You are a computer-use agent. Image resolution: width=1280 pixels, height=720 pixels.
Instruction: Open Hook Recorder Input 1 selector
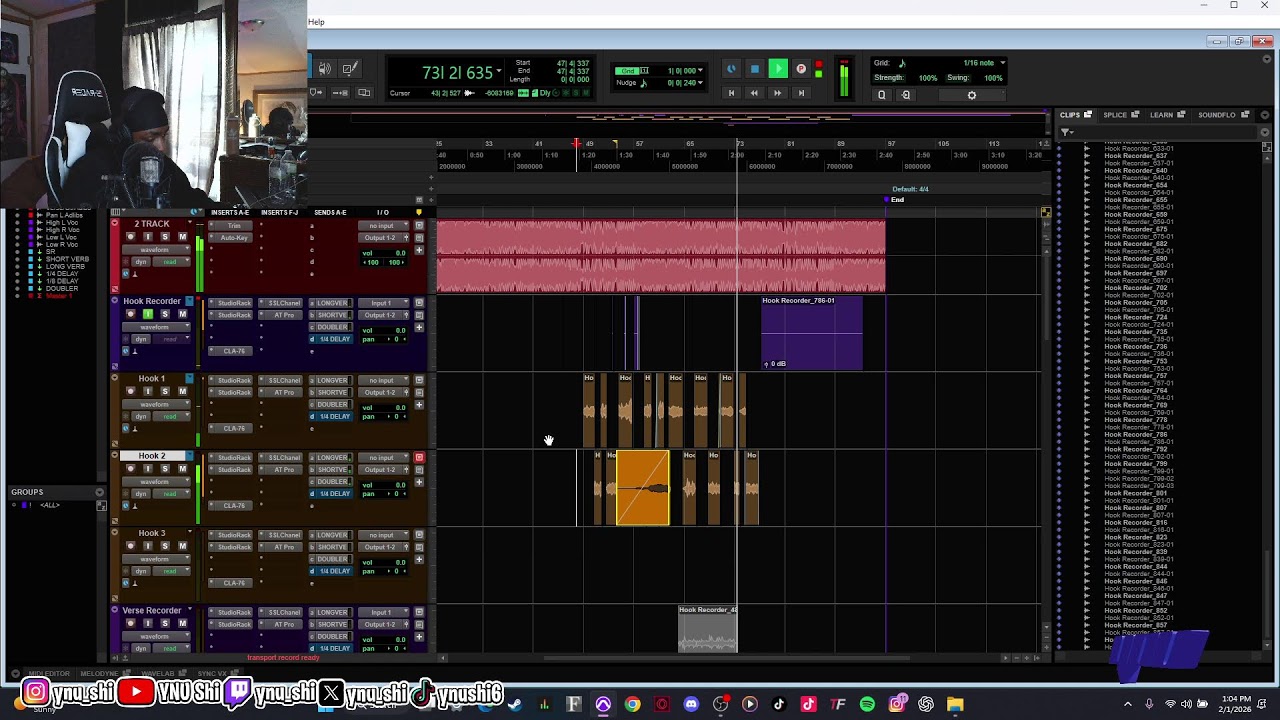[385, 303]
